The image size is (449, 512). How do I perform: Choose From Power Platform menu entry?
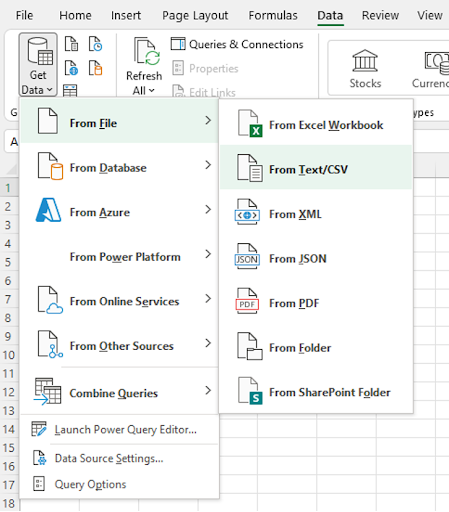click(x=119, y=255)
